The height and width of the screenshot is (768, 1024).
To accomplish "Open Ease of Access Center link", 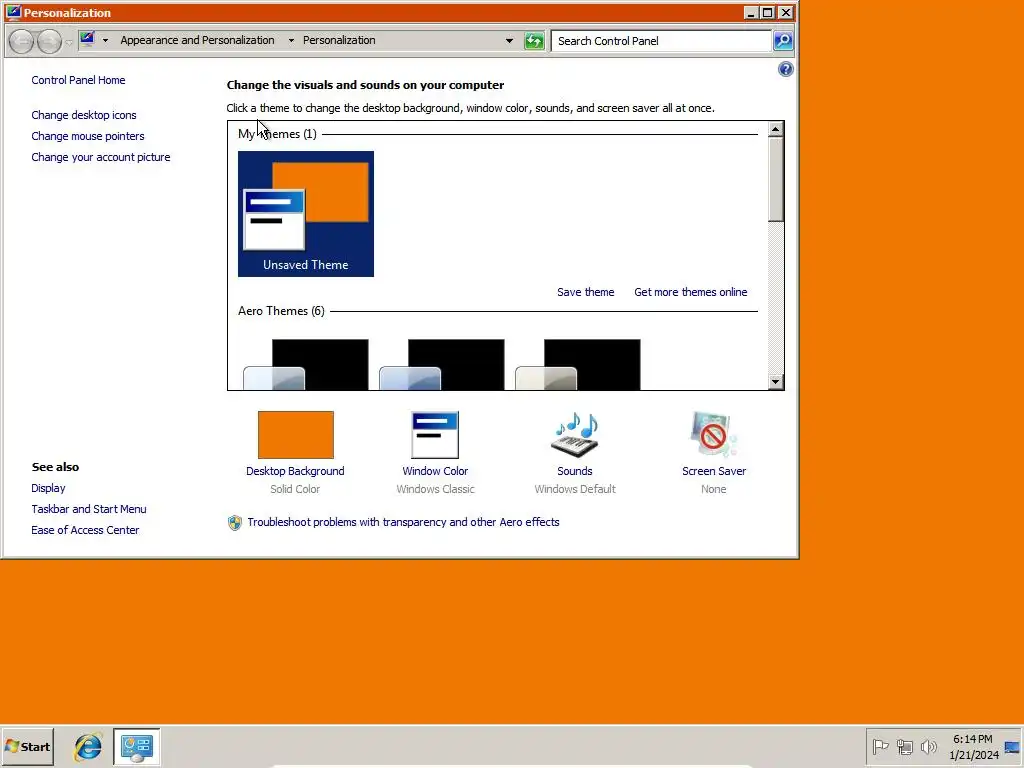I will coord(85,530).
